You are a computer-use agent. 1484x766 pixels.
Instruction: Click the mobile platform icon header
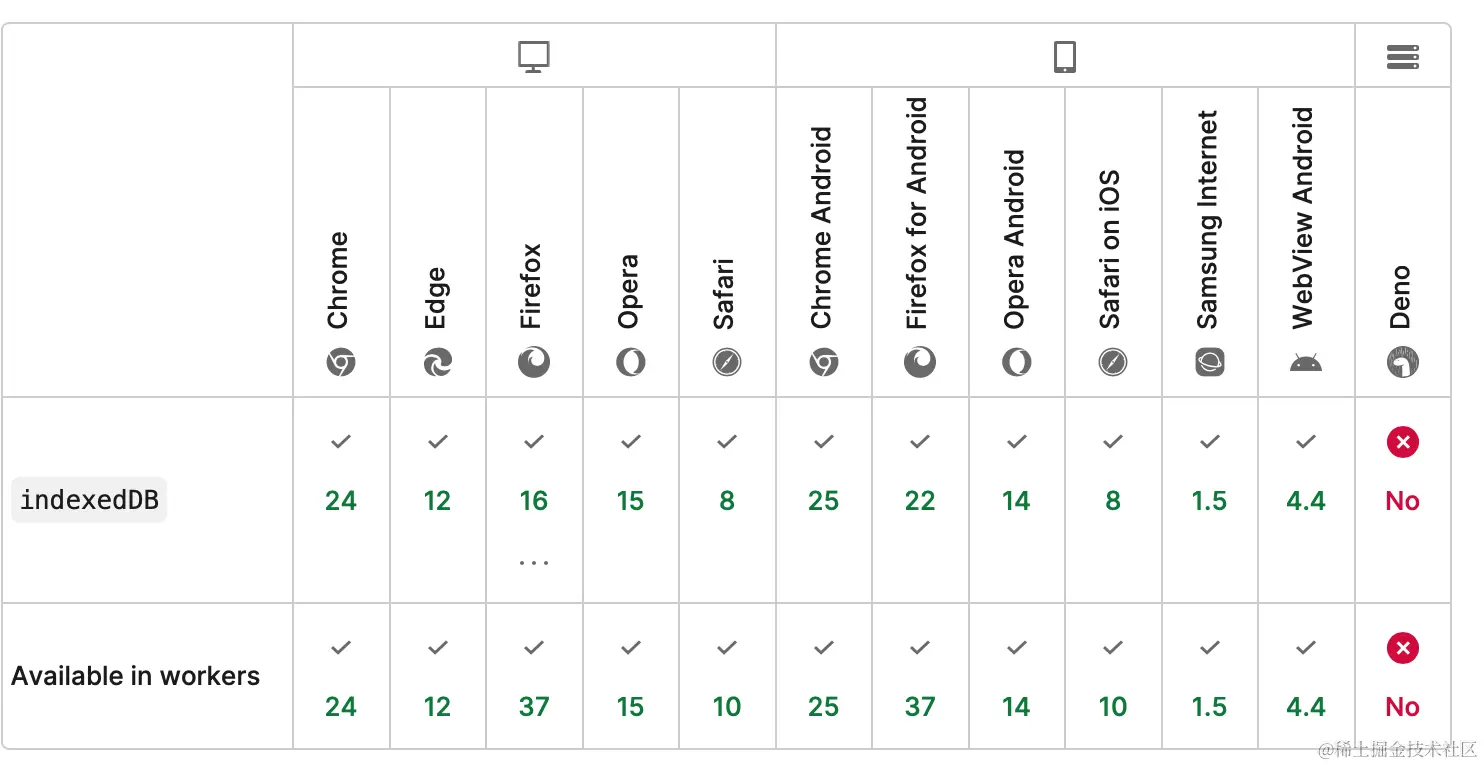[x=1065, y=57]
